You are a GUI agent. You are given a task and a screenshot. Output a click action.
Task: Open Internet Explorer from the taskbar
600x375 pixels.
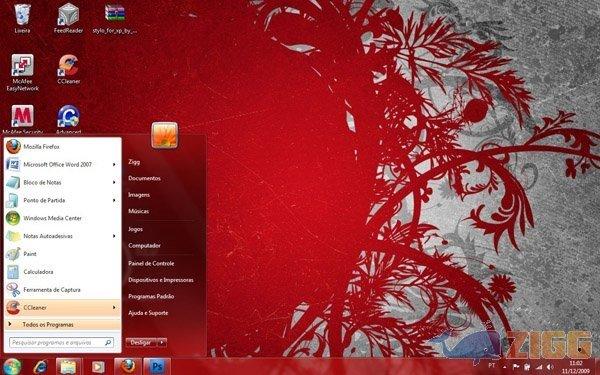40,367
